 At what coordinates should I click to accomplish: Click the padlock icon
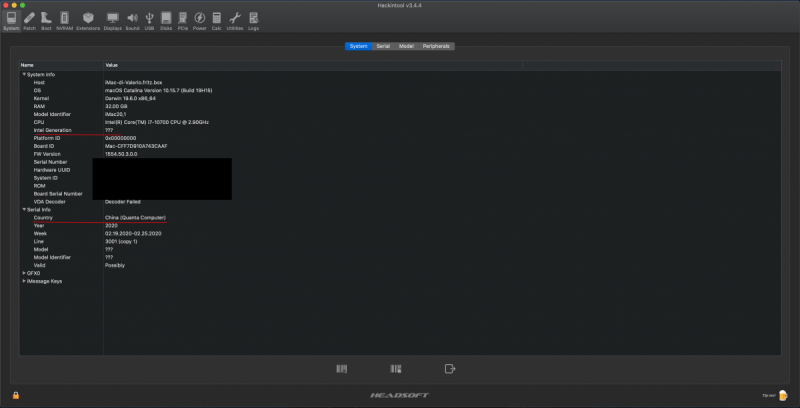pyautogui.click(x=16, y=395)
